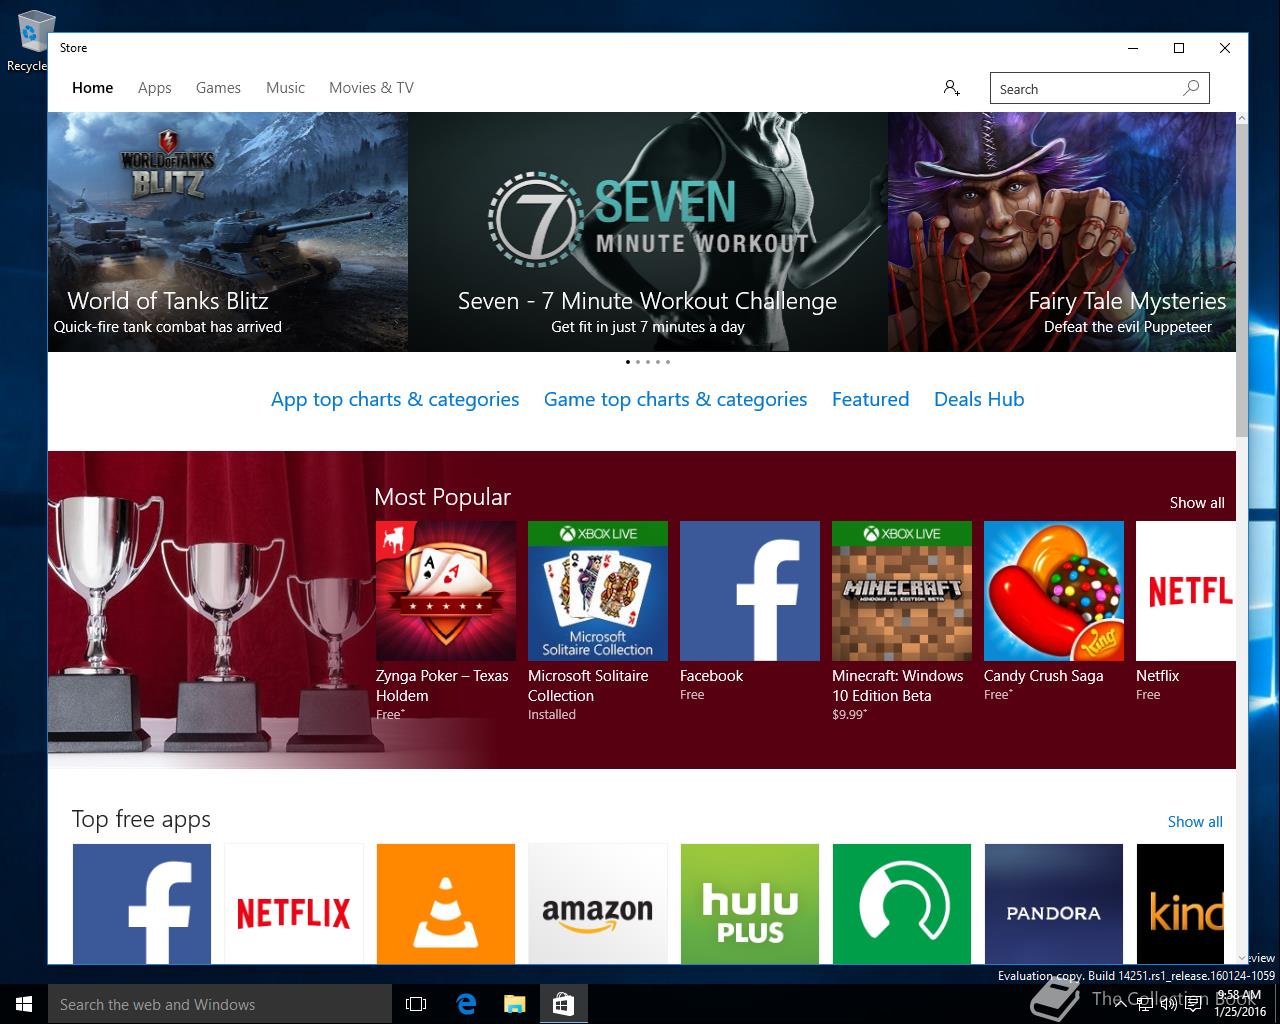
Task: Click the Zynga Poker – Texas Holdem title
Action: [x=442, y=686]
